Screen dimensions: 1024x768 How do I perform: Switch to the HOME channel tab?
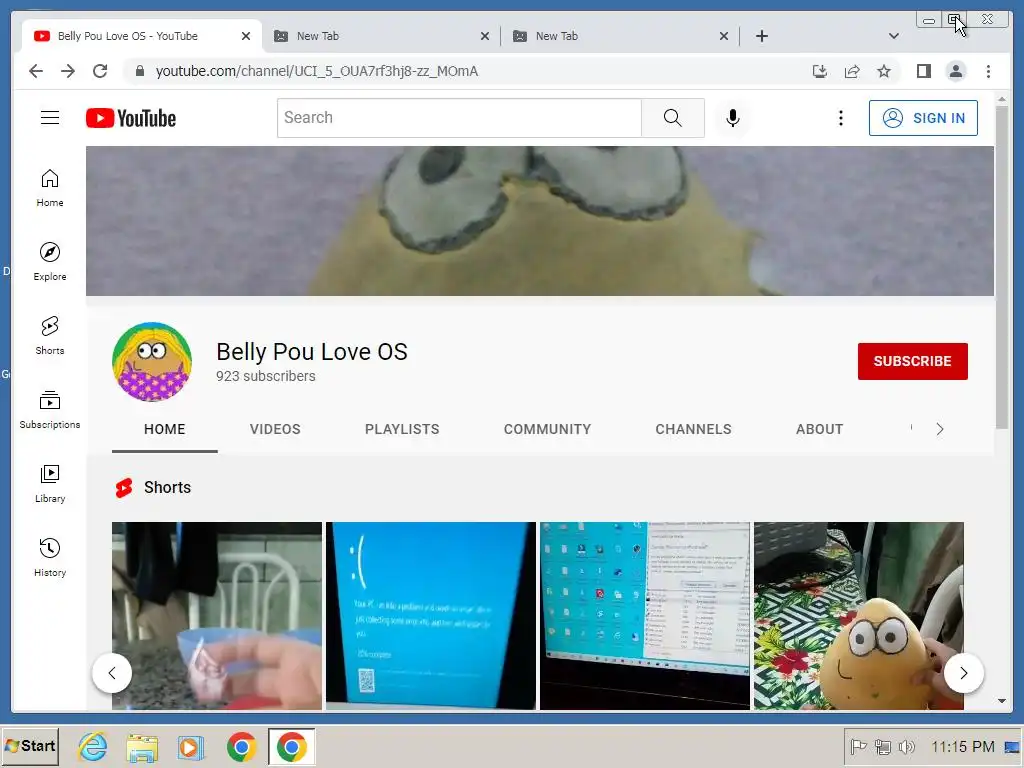click(165, 429)
